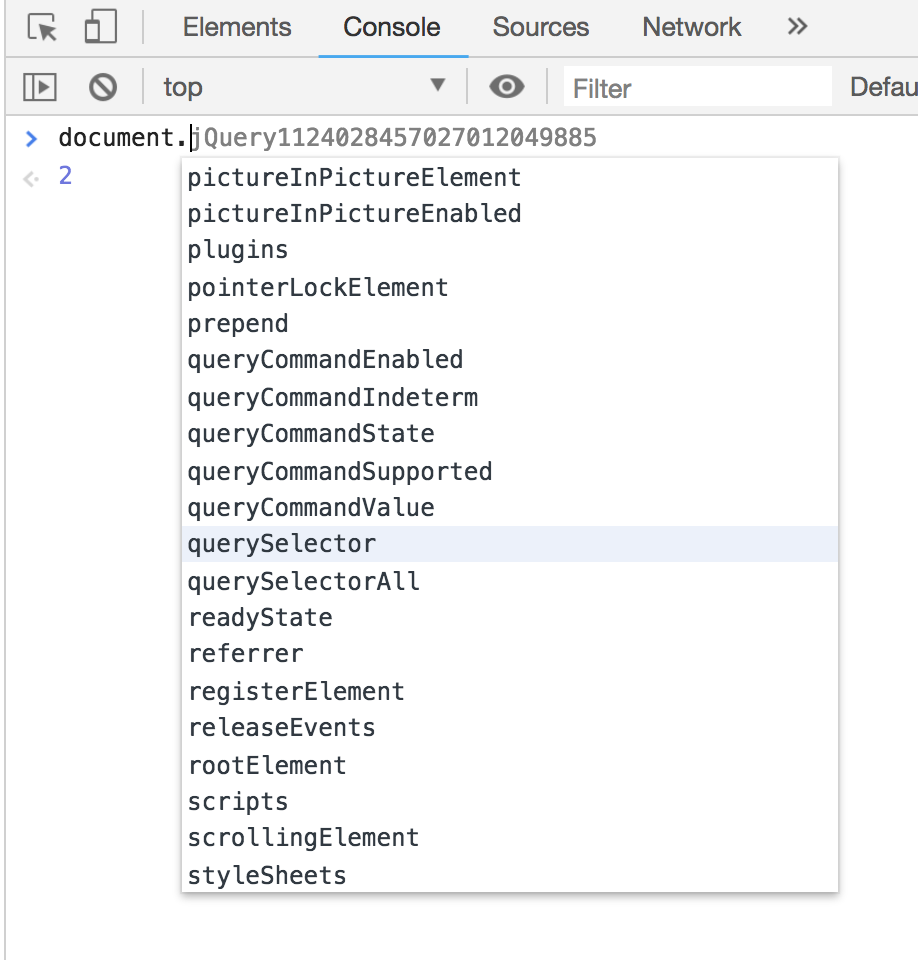The image size is (918, 960).
Task: Switch to the Sources tab
Action: [541, 27]
